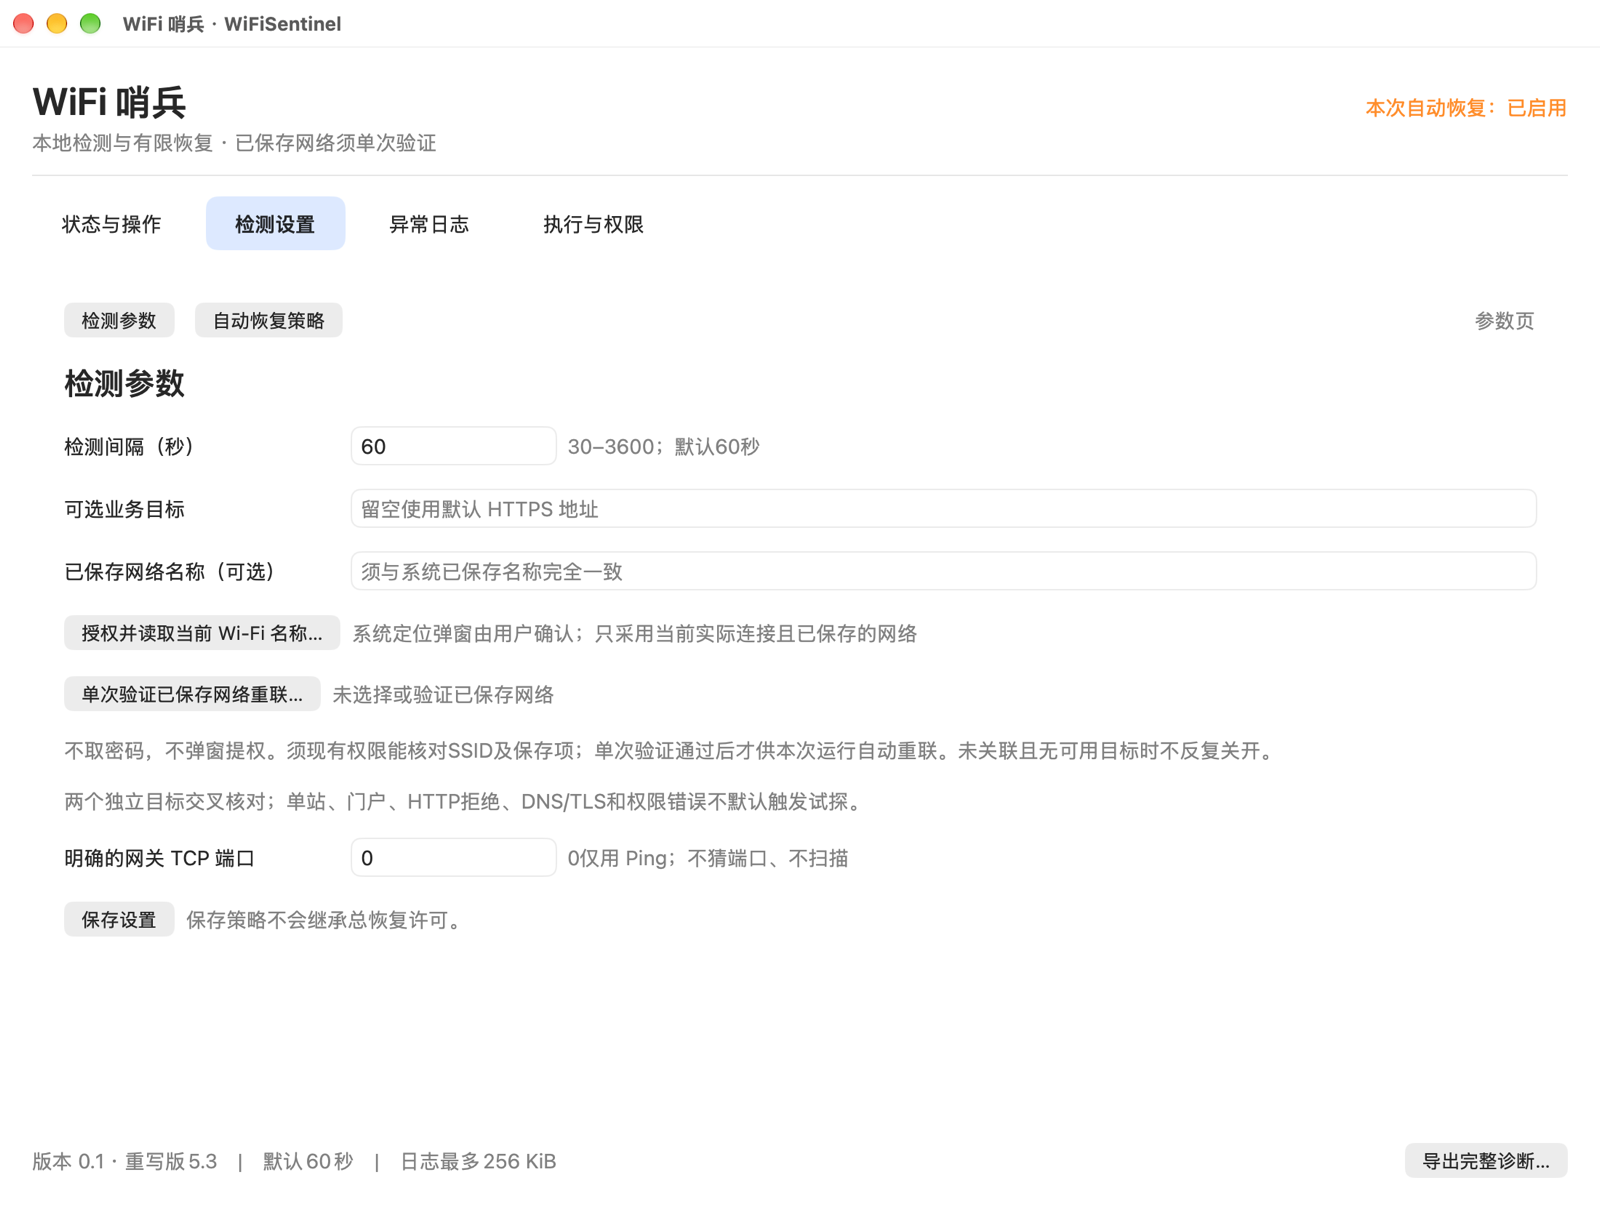Click 授权并读取当前 Wi-Fi 名称... button

point(202,633)
